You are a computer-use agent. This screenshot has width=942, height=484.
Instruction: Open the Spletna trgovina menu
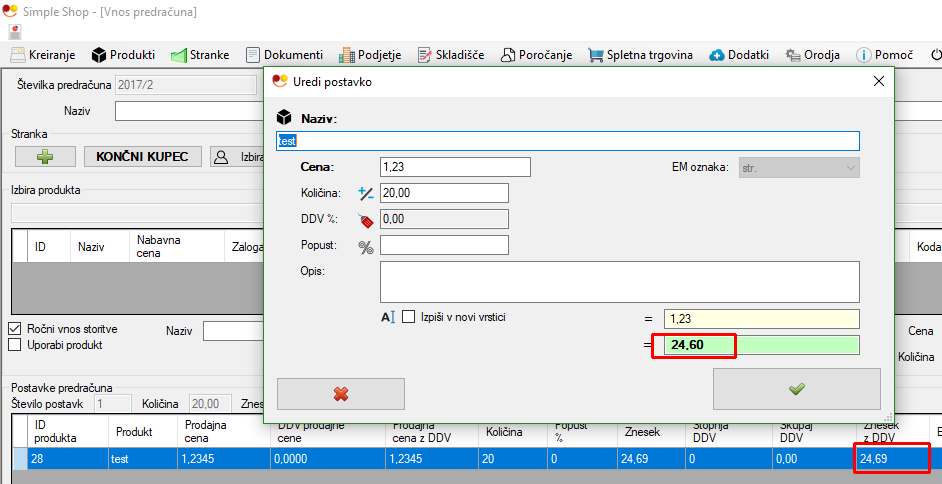(640, 55)
